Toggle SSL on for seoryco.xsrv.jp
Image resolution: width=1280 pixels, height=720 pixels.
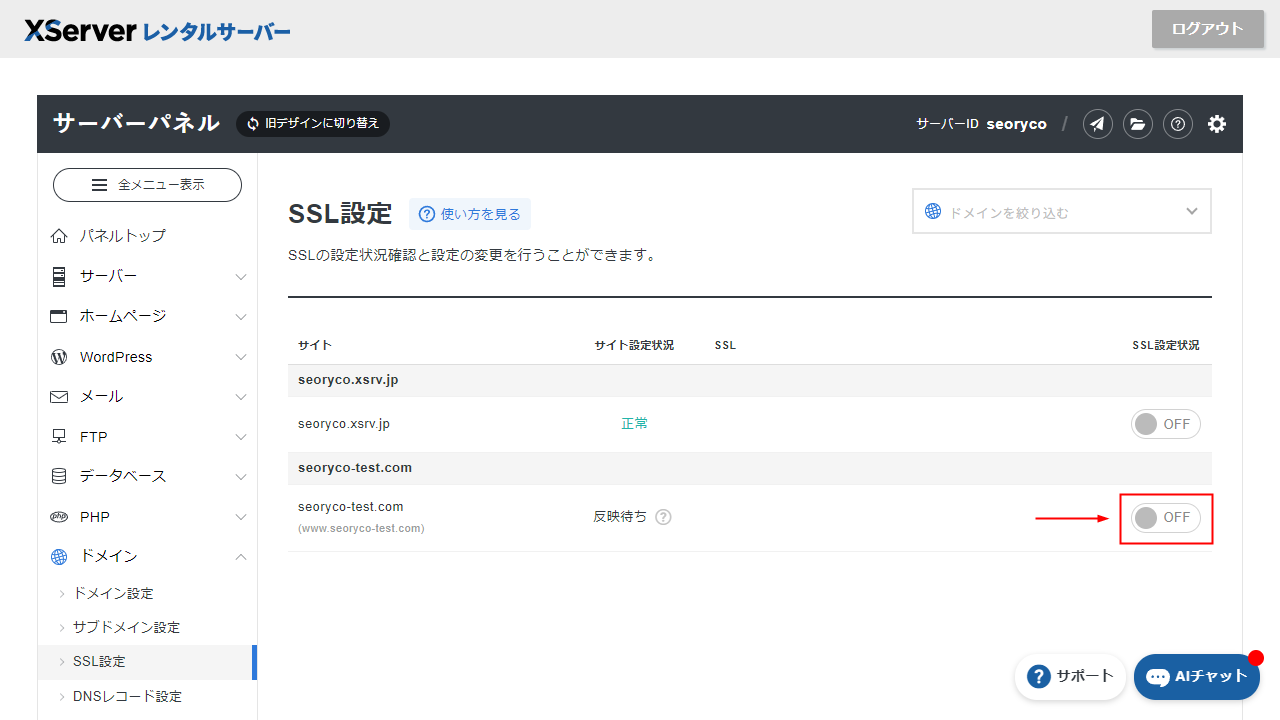(1165, 423)
